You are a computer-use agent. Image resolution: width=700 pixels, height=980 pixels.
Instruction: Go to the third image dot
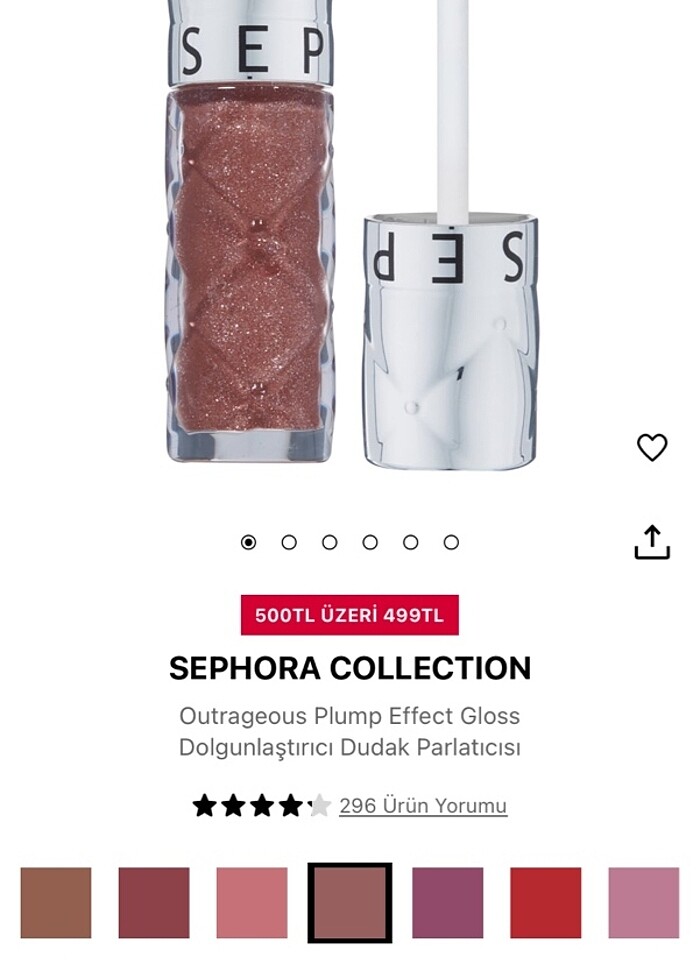coord(329,542)
